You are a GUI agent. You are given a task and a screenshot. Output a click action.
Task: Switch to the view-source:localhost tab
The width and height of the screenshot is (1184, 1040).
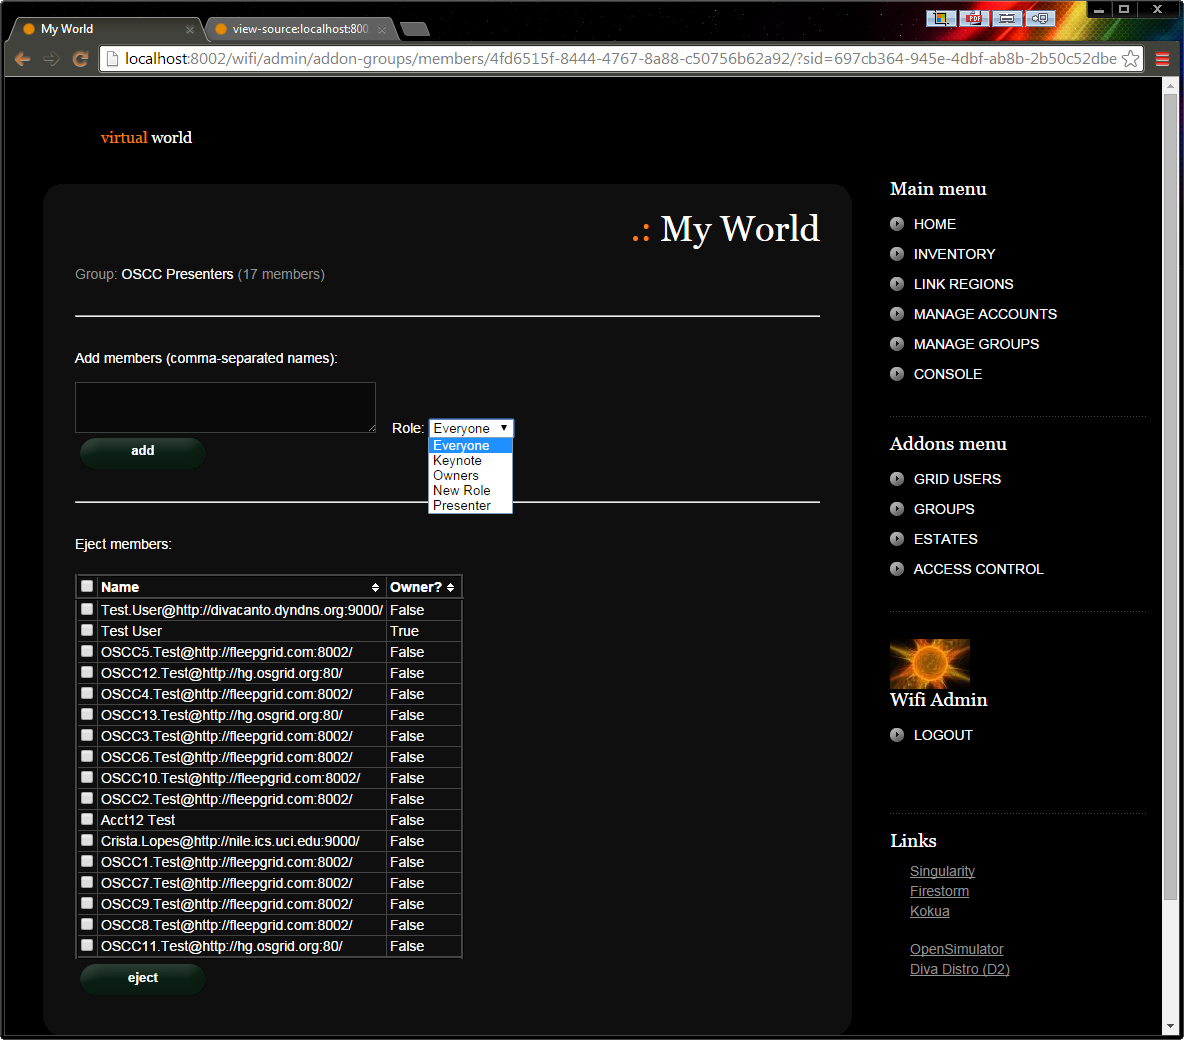point(300,29)
